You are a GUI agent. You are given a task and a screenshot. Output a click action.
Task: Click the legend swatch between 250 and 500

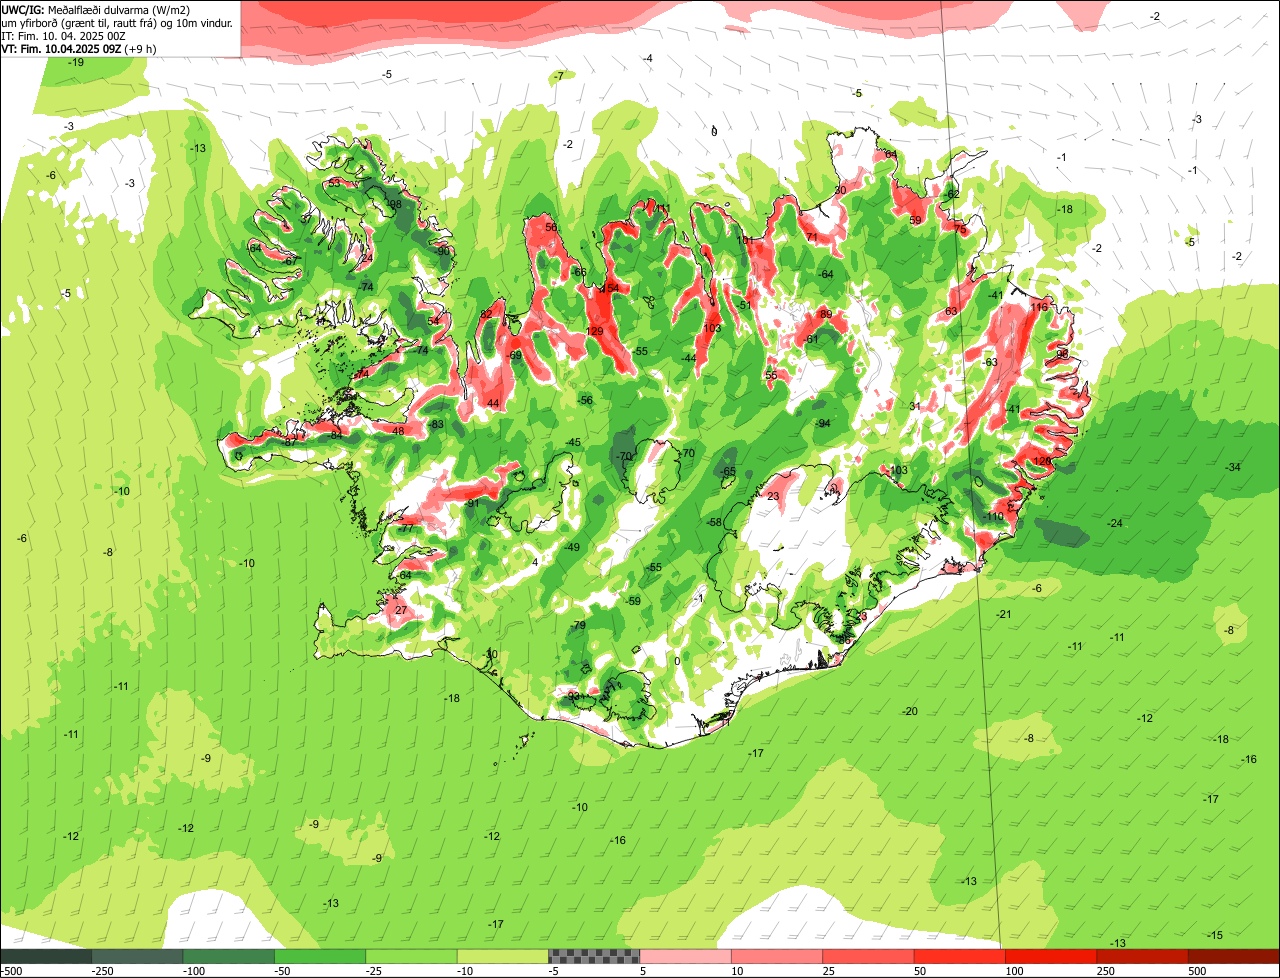coord(1143,956)
